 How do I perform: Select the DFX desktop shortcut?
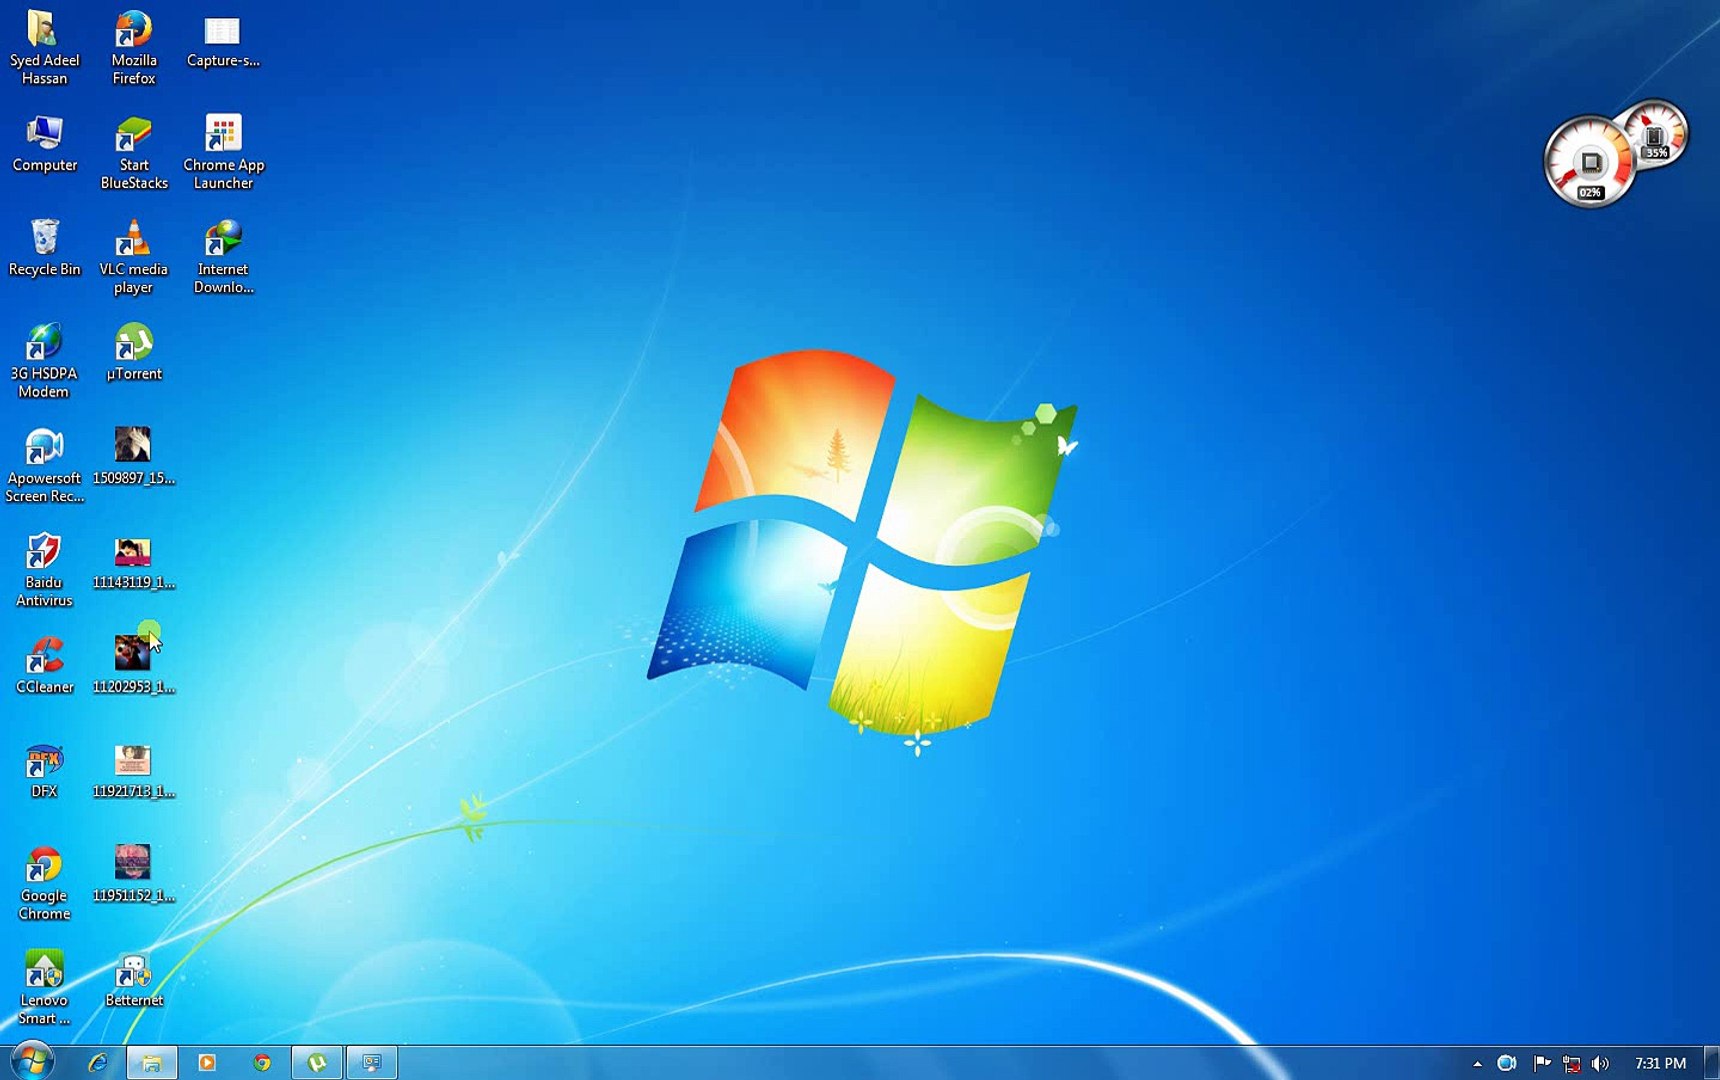(44, 771)
